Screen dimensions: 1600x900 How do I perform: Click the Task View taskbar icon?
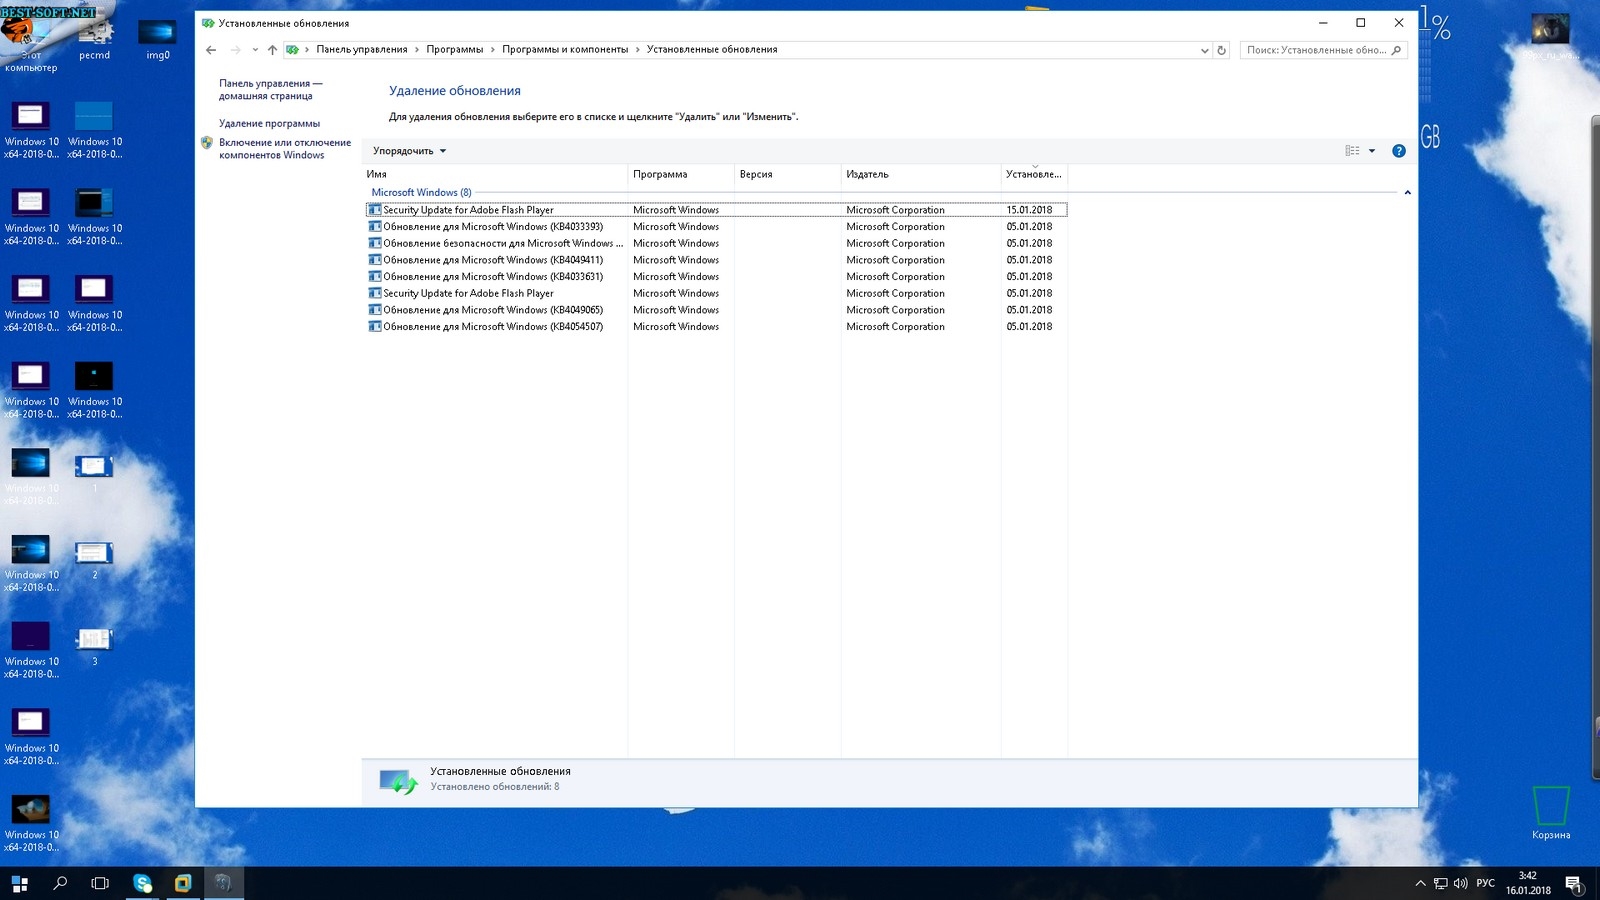coord(100,883)
